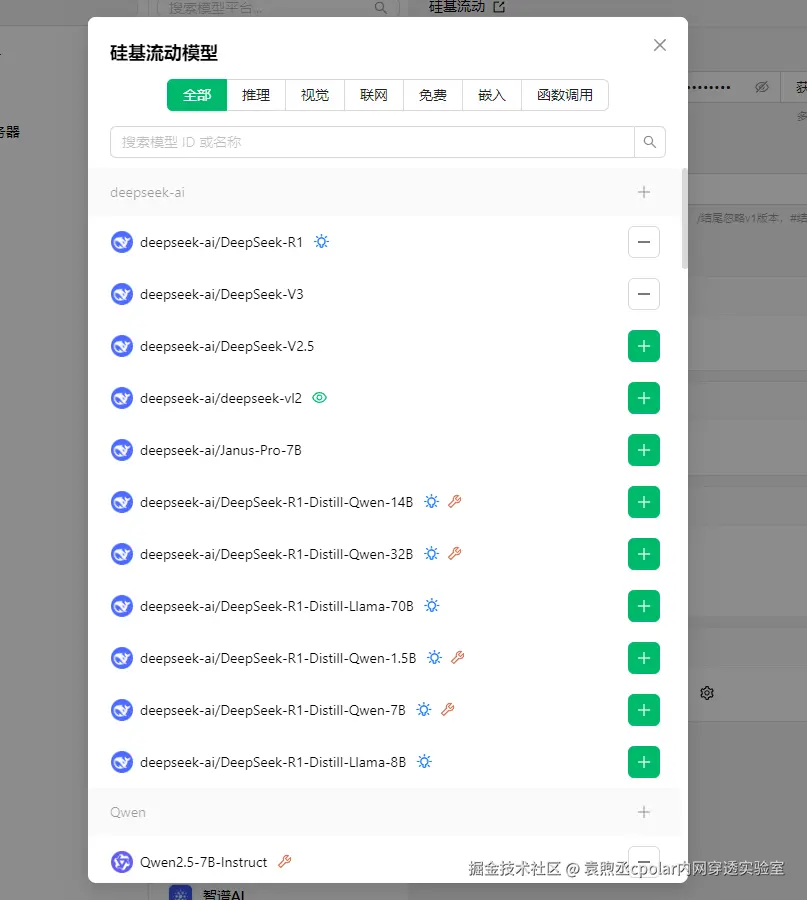The image size is (807, 900).
Task: Add all models in deepseek-ai group
Action: point(643,192)
